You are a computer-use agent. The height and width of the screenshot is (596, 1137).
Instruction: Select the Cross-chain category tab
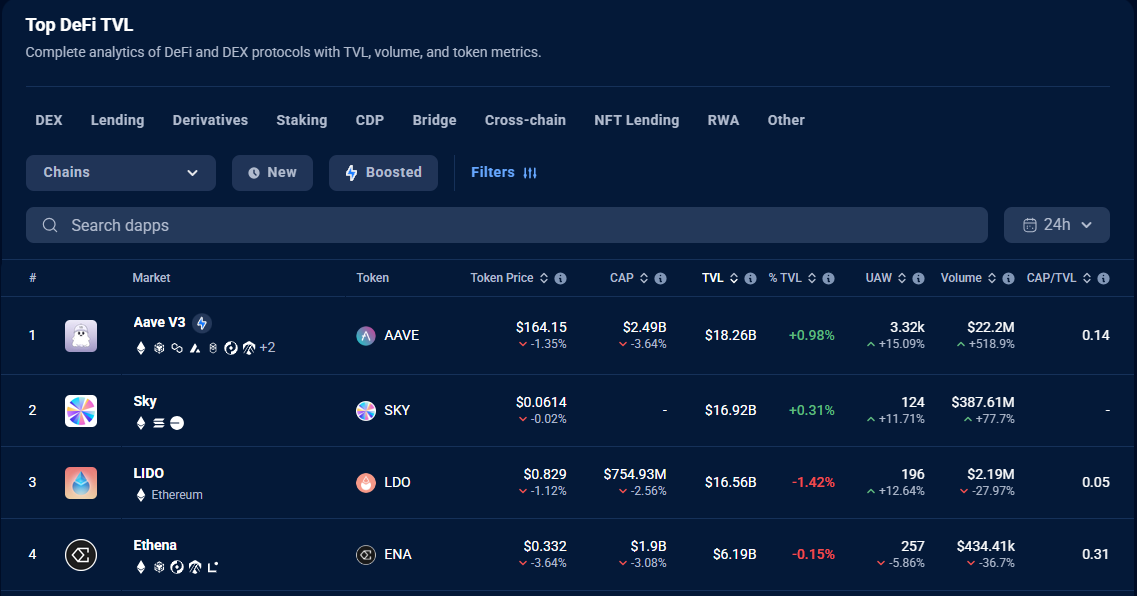pos(526,120)
